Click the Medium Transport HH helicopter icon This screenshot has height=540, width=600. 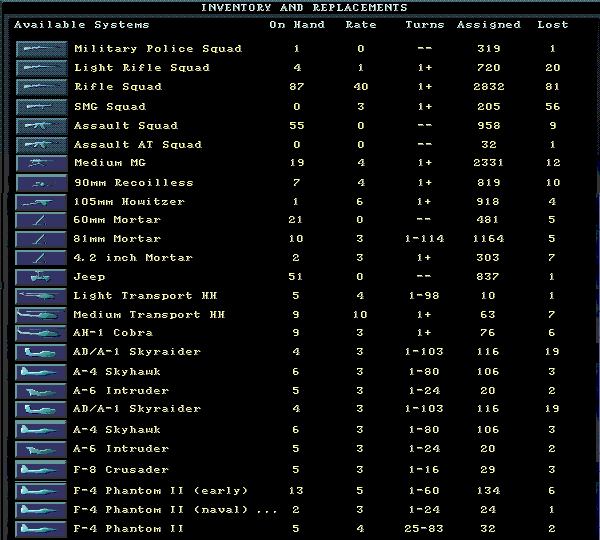pos(41,315)
